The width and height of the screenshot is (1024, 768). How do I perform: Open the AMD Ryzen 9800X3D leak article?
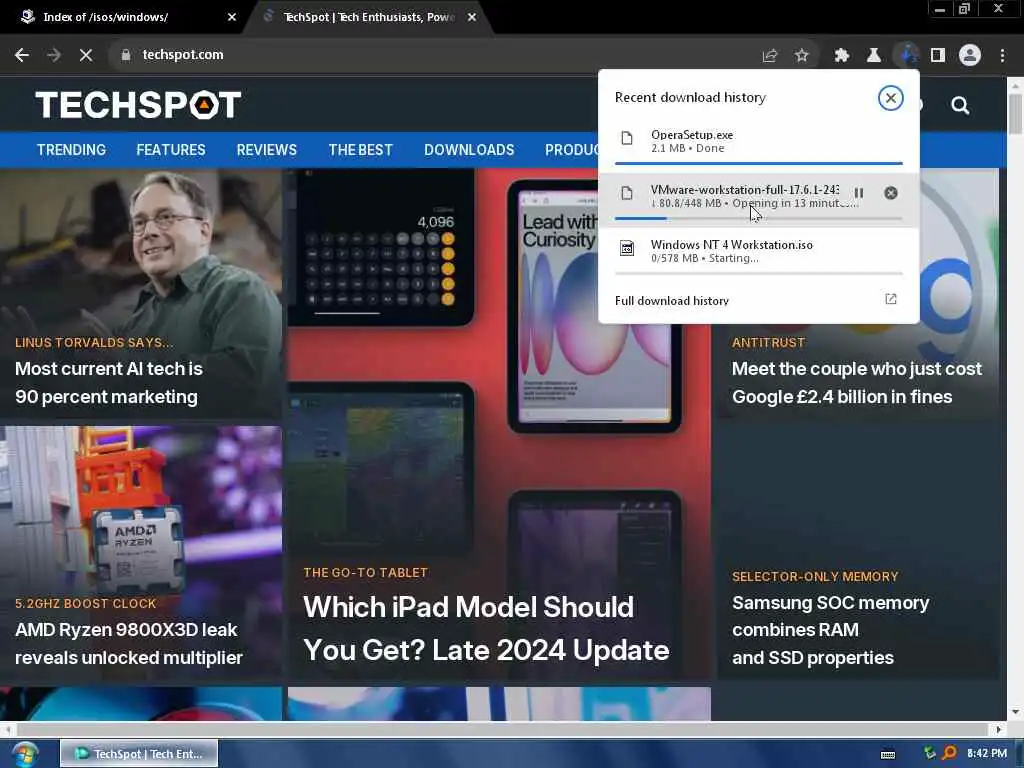coord(129,643)
